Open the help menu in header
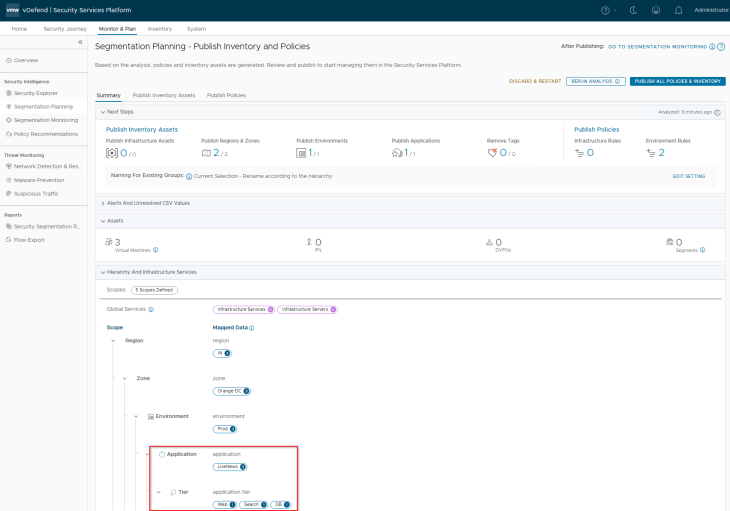Screen dimensions: 730x511 pos(606,9)
